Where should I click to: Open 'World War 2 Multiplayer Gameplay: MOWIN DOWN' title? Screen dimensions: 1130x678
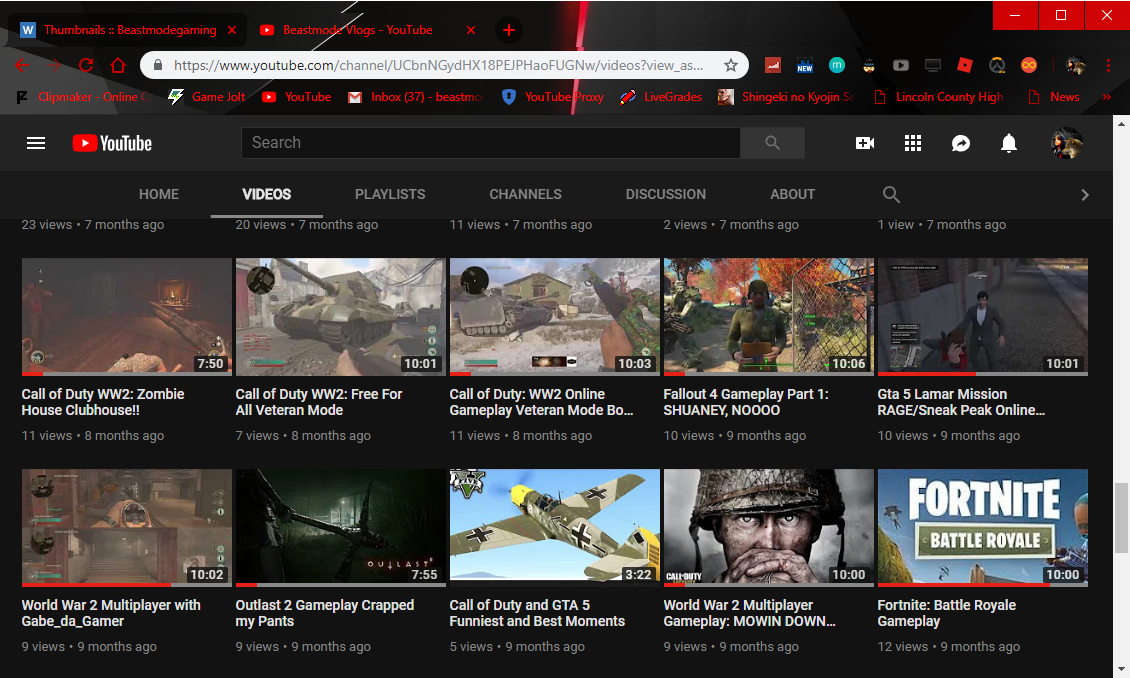pos(749,613)
